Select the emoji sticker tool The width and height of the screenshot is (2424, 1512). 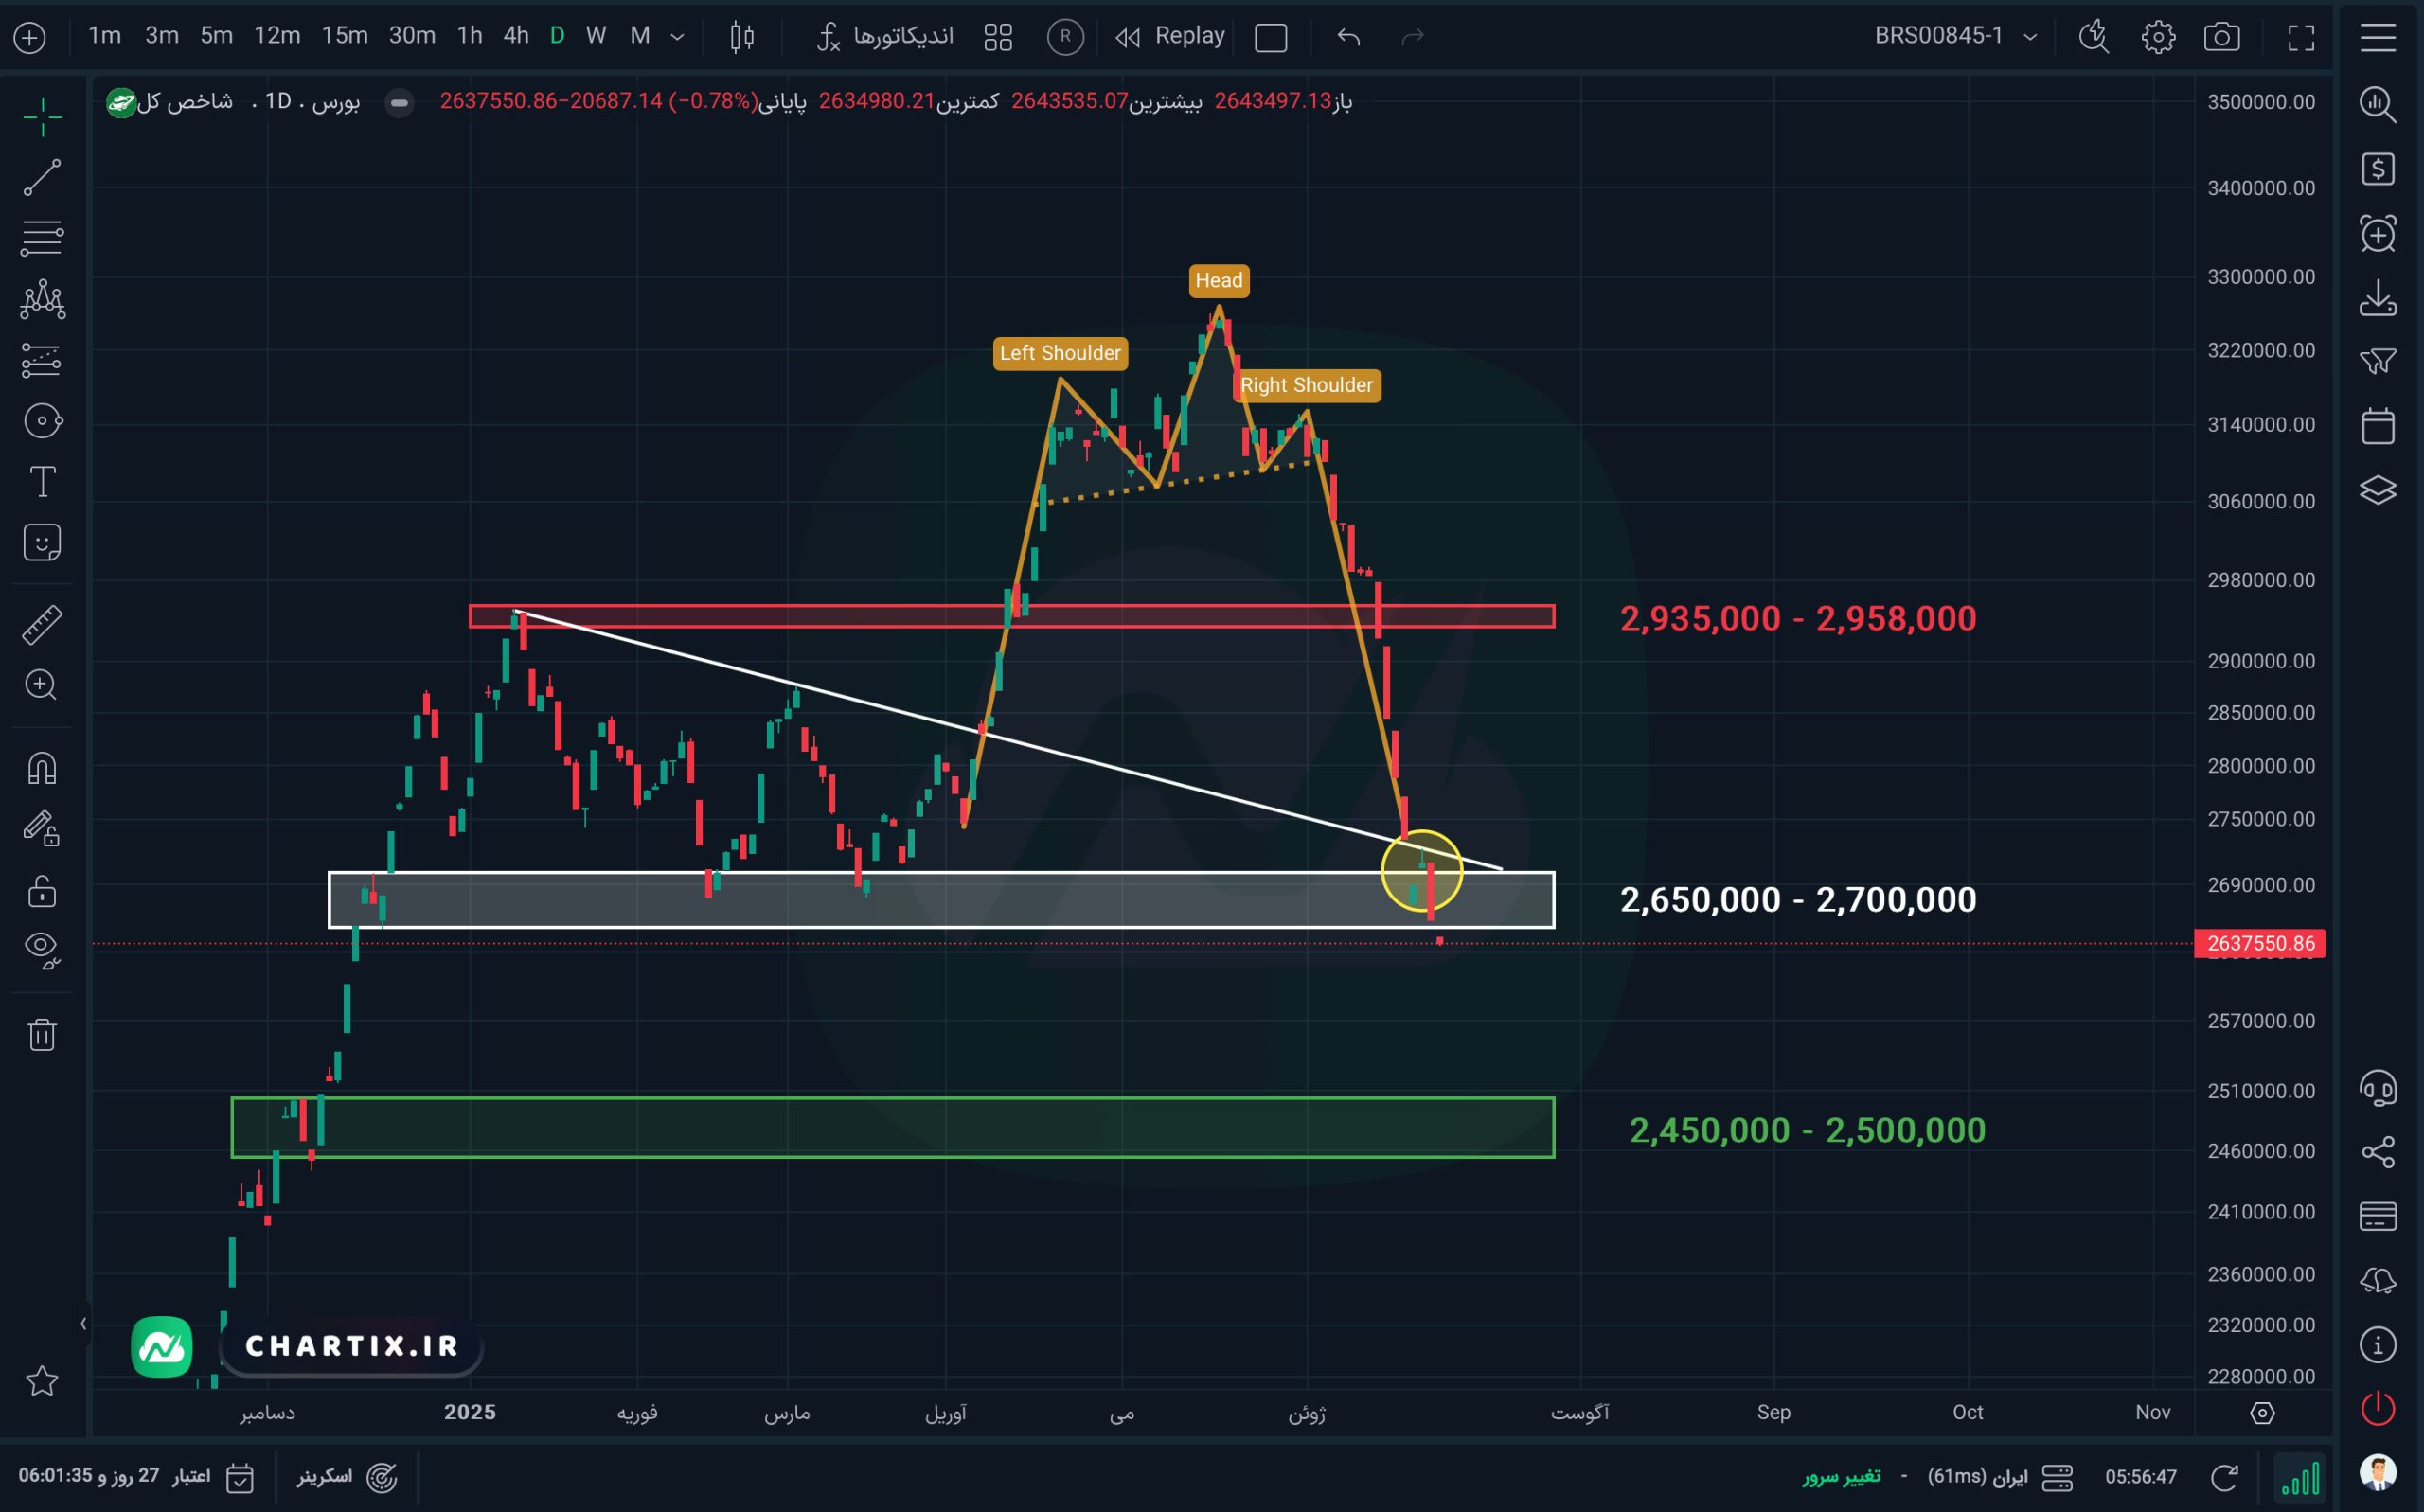click(42, 543)
